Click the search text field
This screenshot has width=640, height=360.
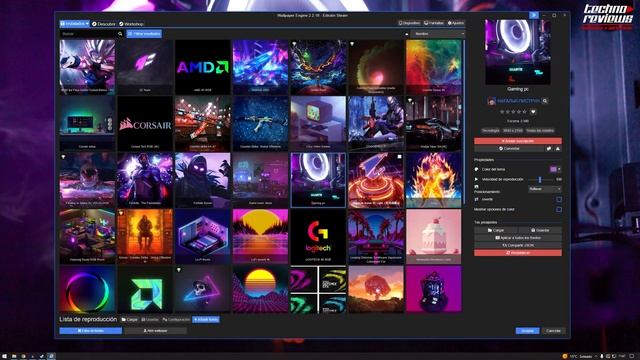click(x=88, y=34)
